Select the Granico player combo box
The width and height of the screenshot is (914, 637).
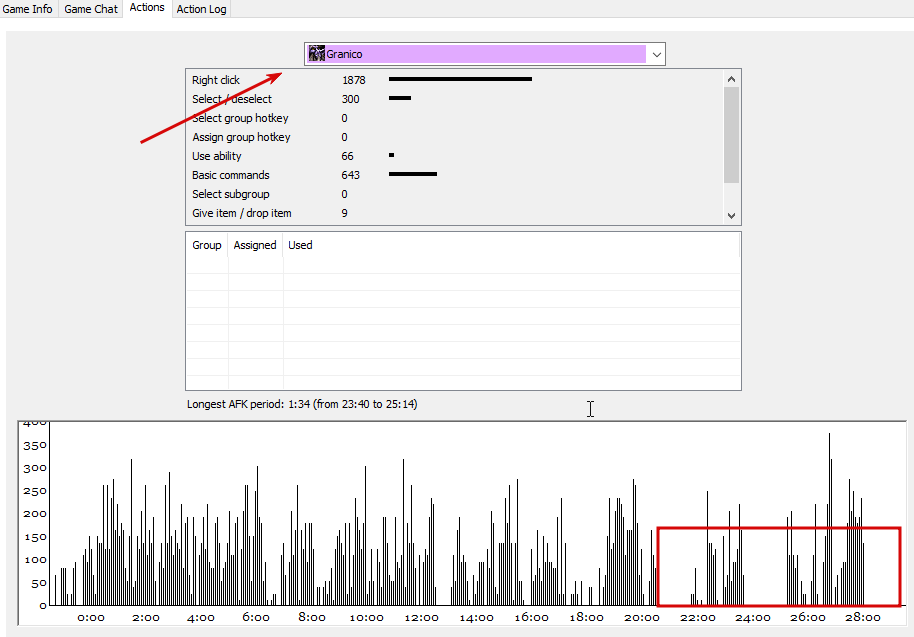click(484, 54)
